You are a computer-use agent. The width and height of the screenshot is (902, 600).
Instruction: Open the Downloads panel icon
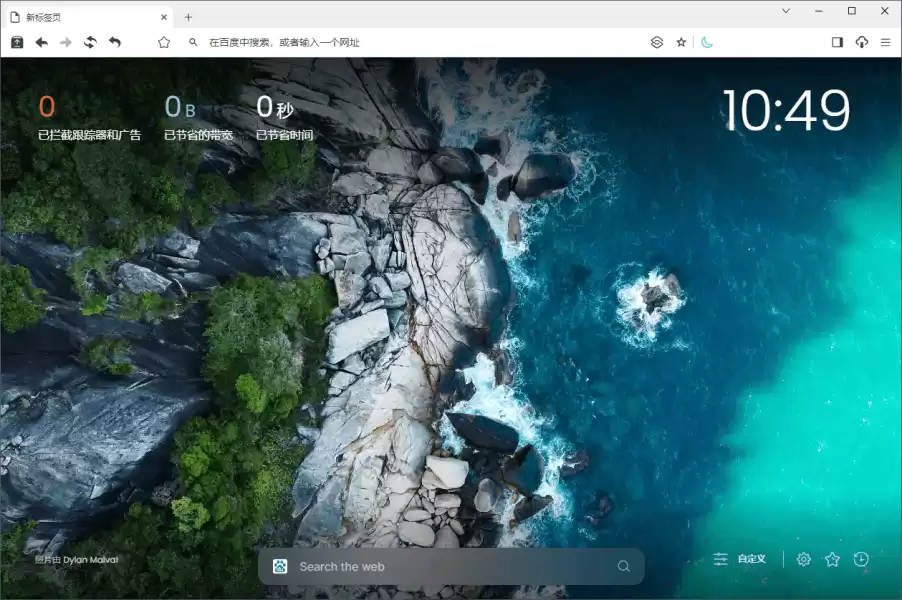tap(861, 42)
